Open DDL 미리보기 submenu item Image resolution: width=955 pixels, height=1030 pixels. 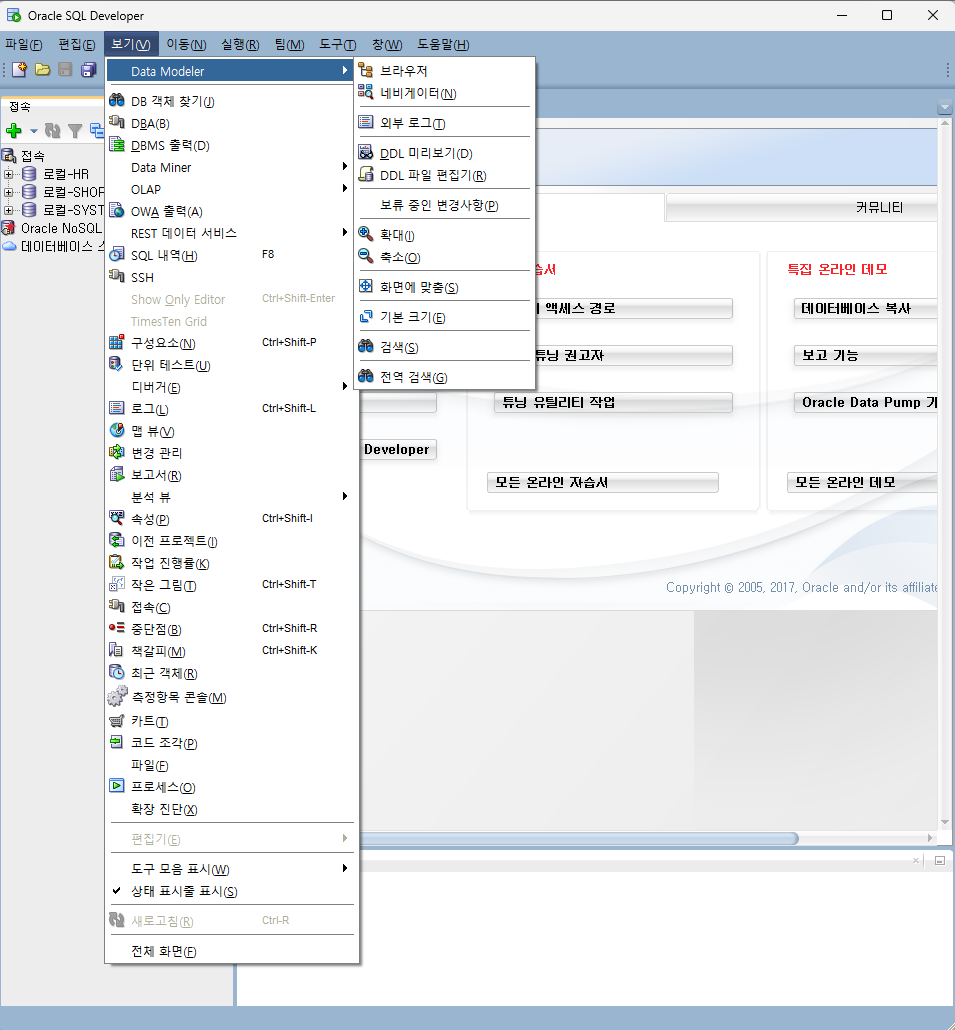[445, 153]
